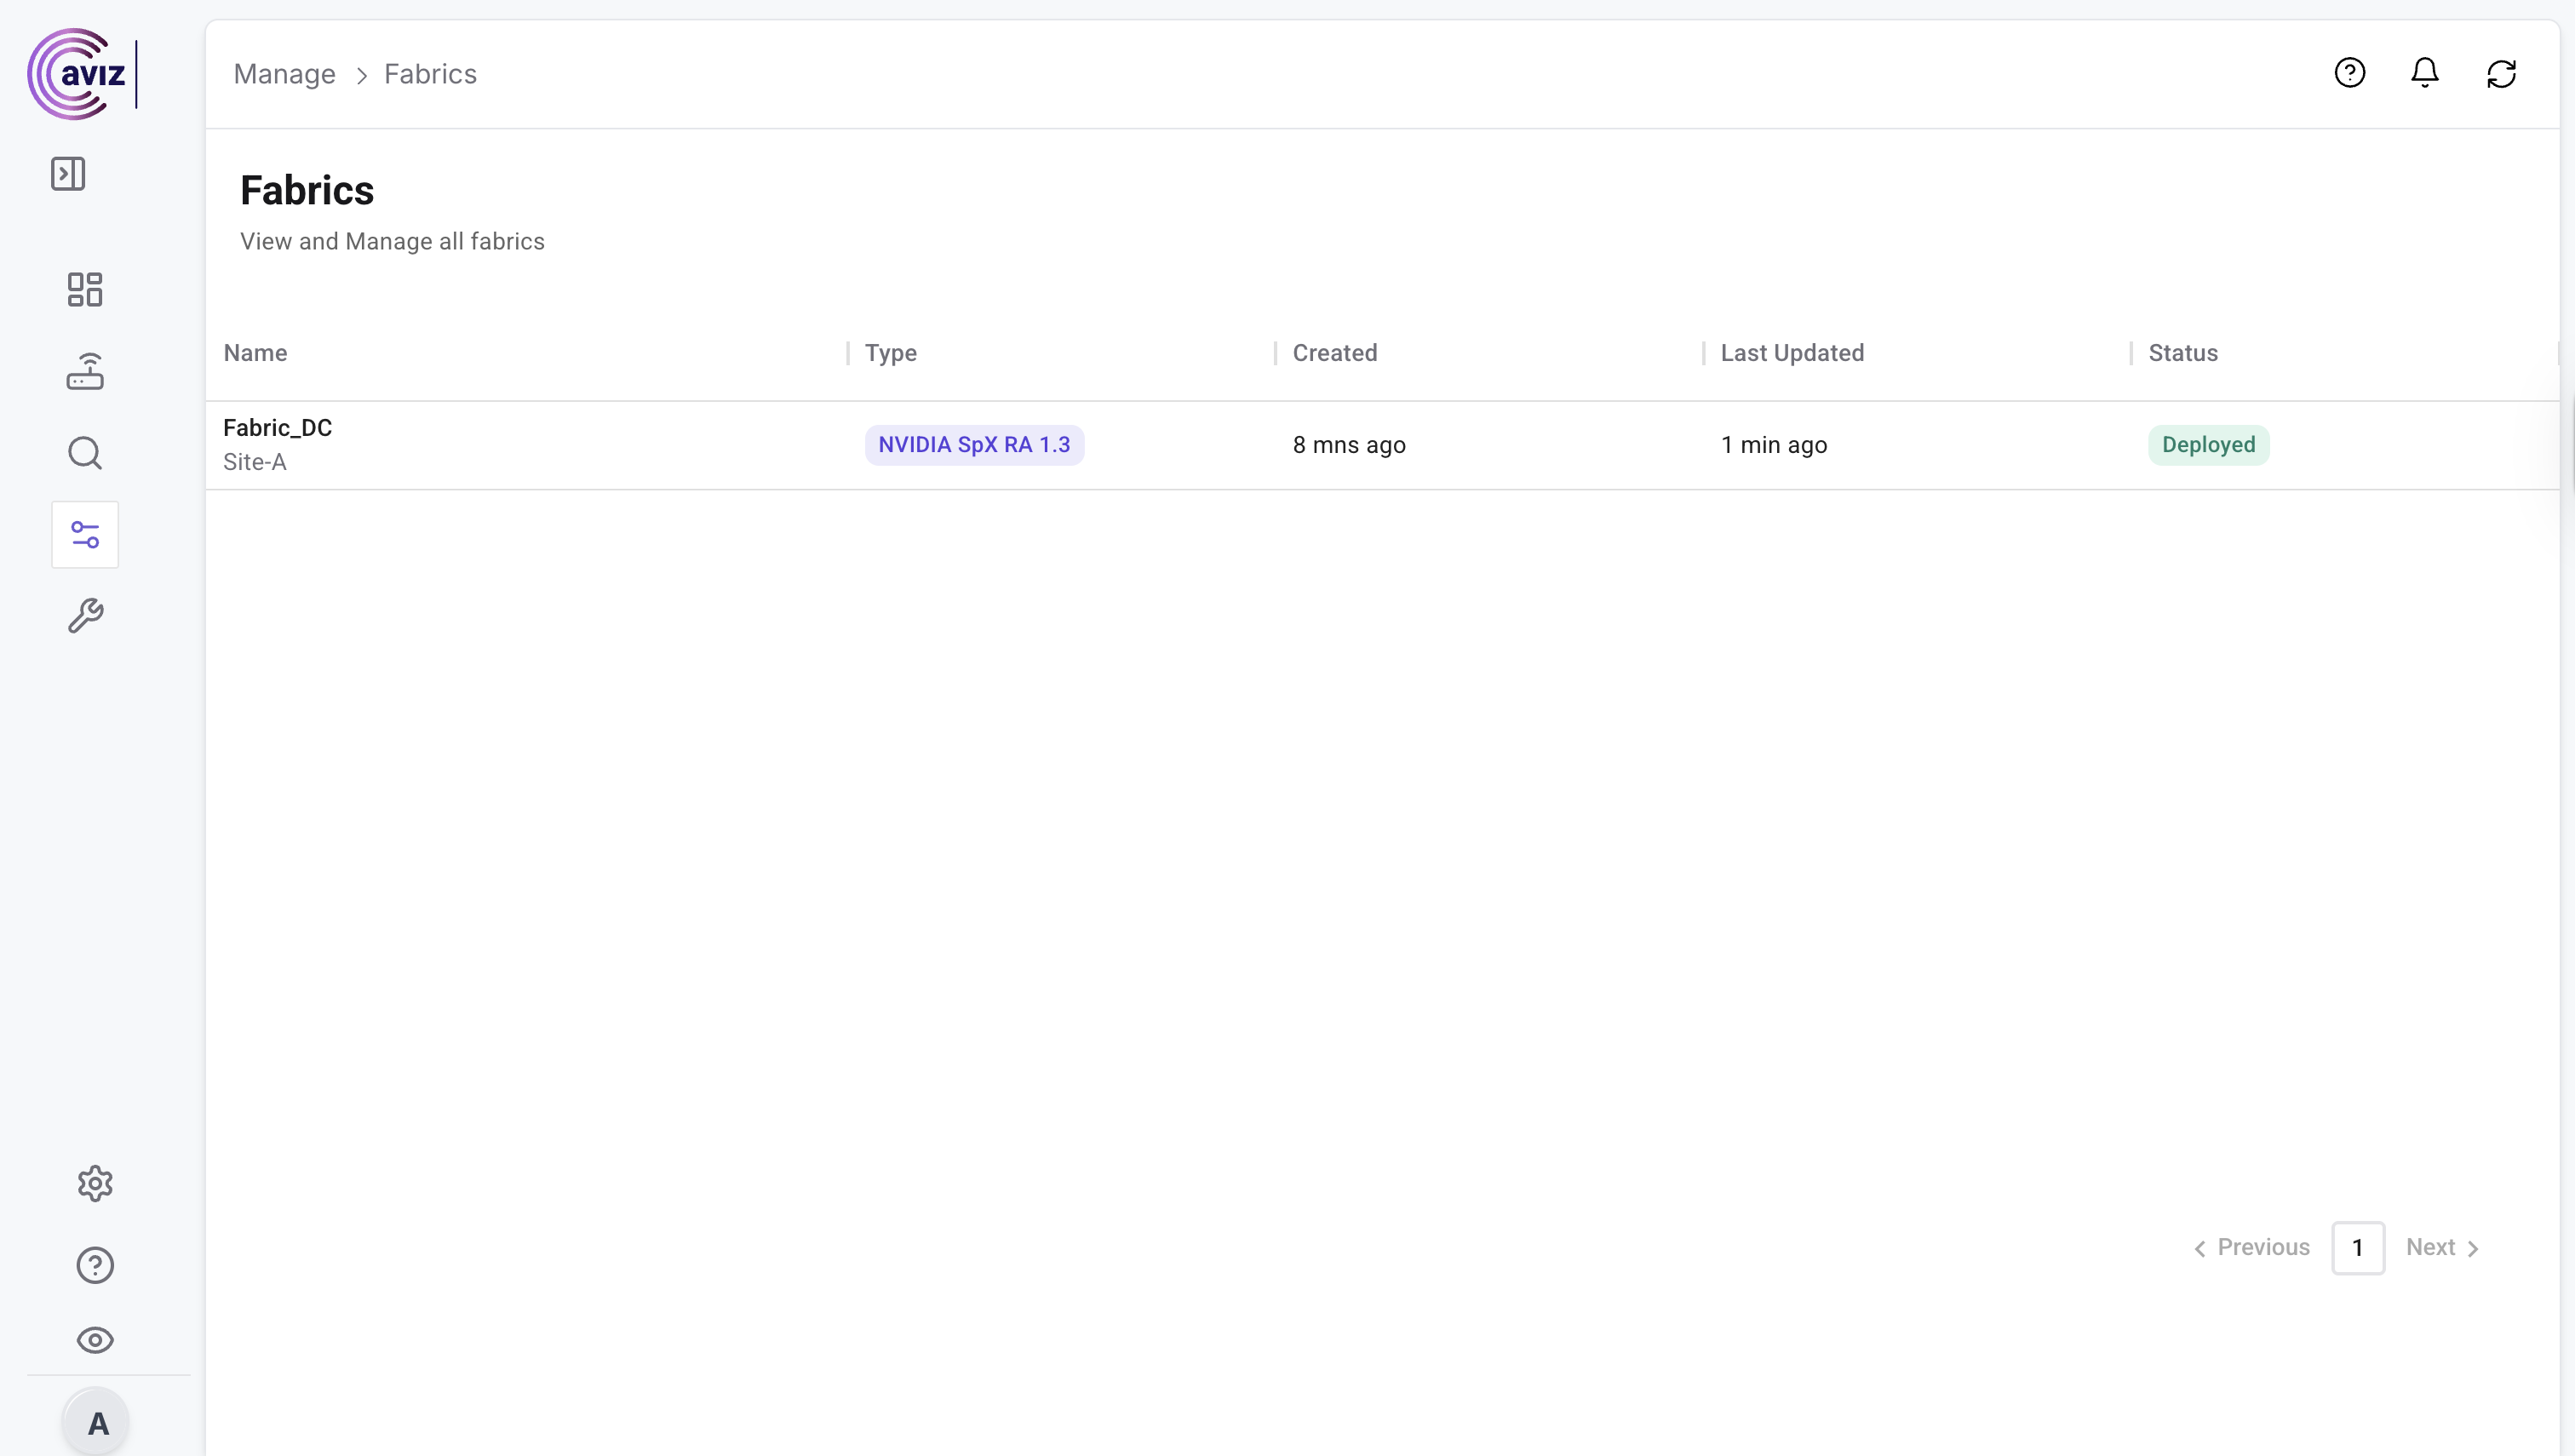The height and width of the screenshot is (1456, 2575).
Task: Open the user avatar A menu
Action: coord(97,1422)
